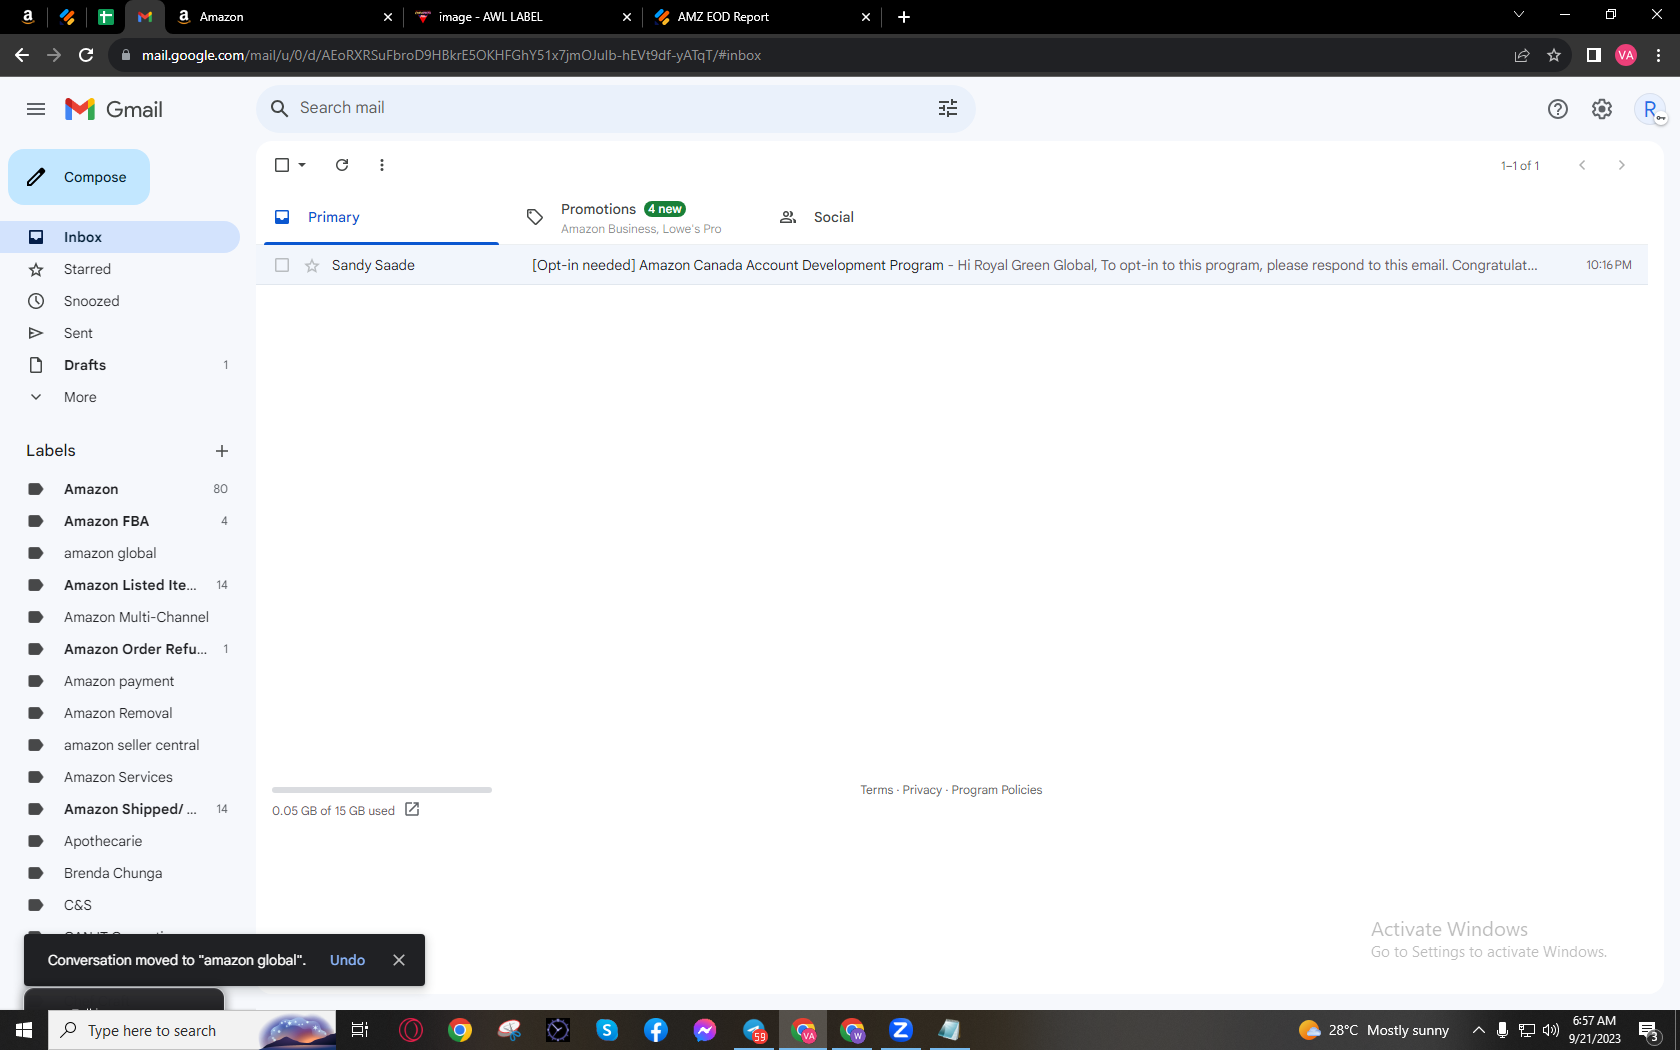This screenshot has height=1050, width=1680.
Task: Switch to the Amazon browser tab
Action: (x=284, y=17)
